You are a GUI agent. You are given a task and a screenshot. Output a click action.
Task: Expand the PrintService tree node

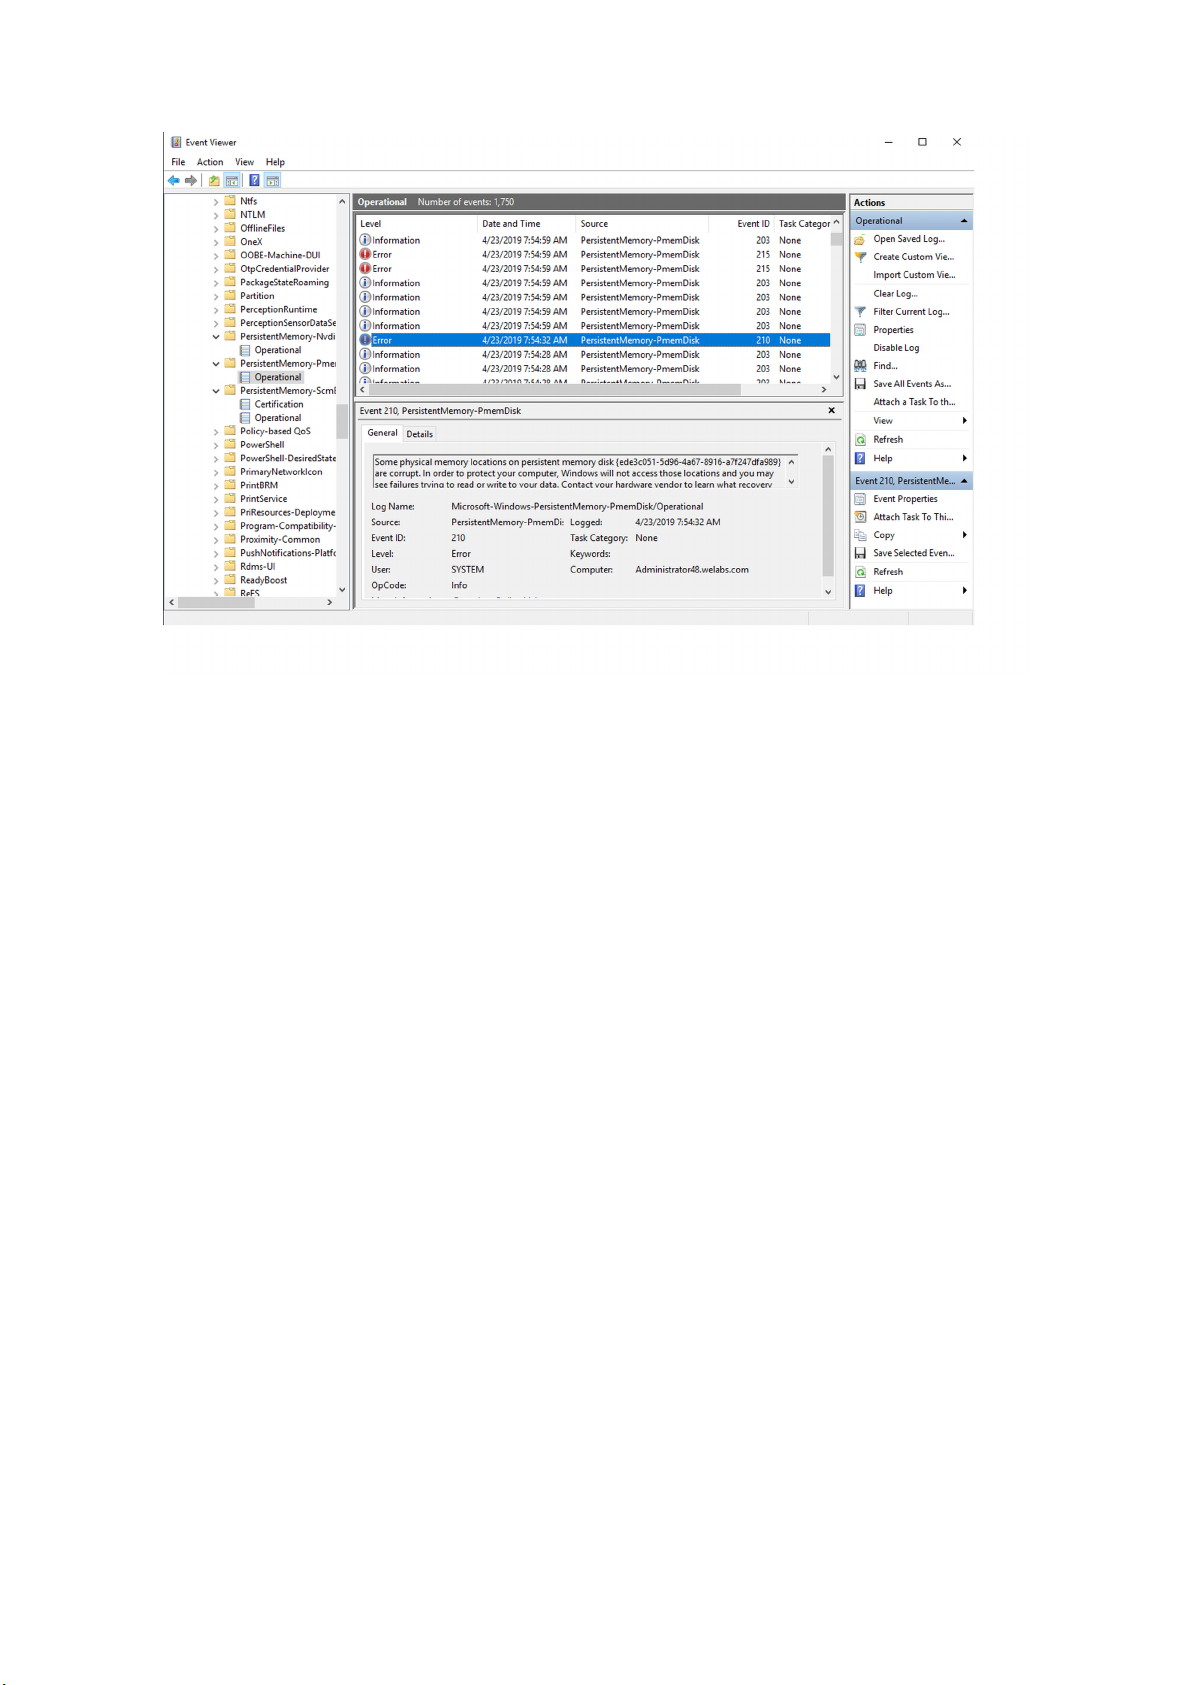click(x=216, y=499)
